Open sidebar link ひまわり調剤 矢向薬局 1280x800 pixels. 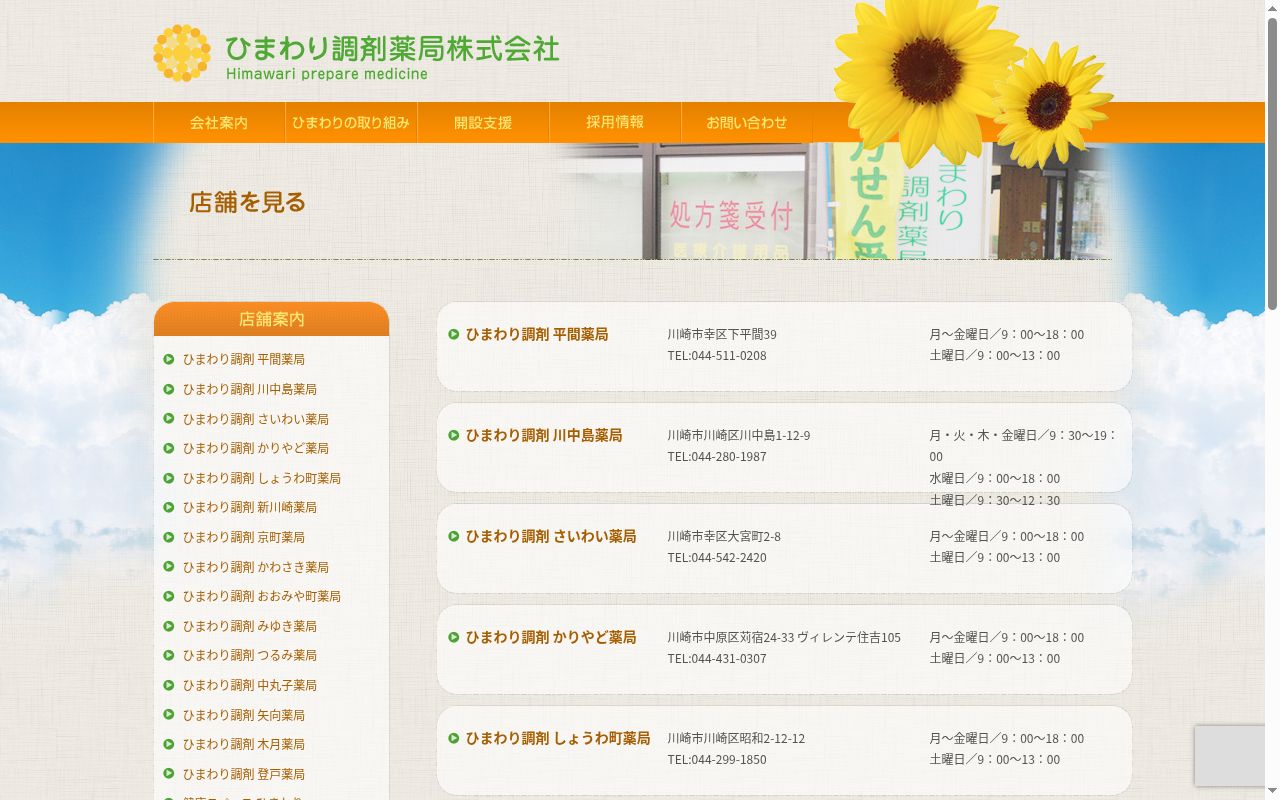pos(243,715)
